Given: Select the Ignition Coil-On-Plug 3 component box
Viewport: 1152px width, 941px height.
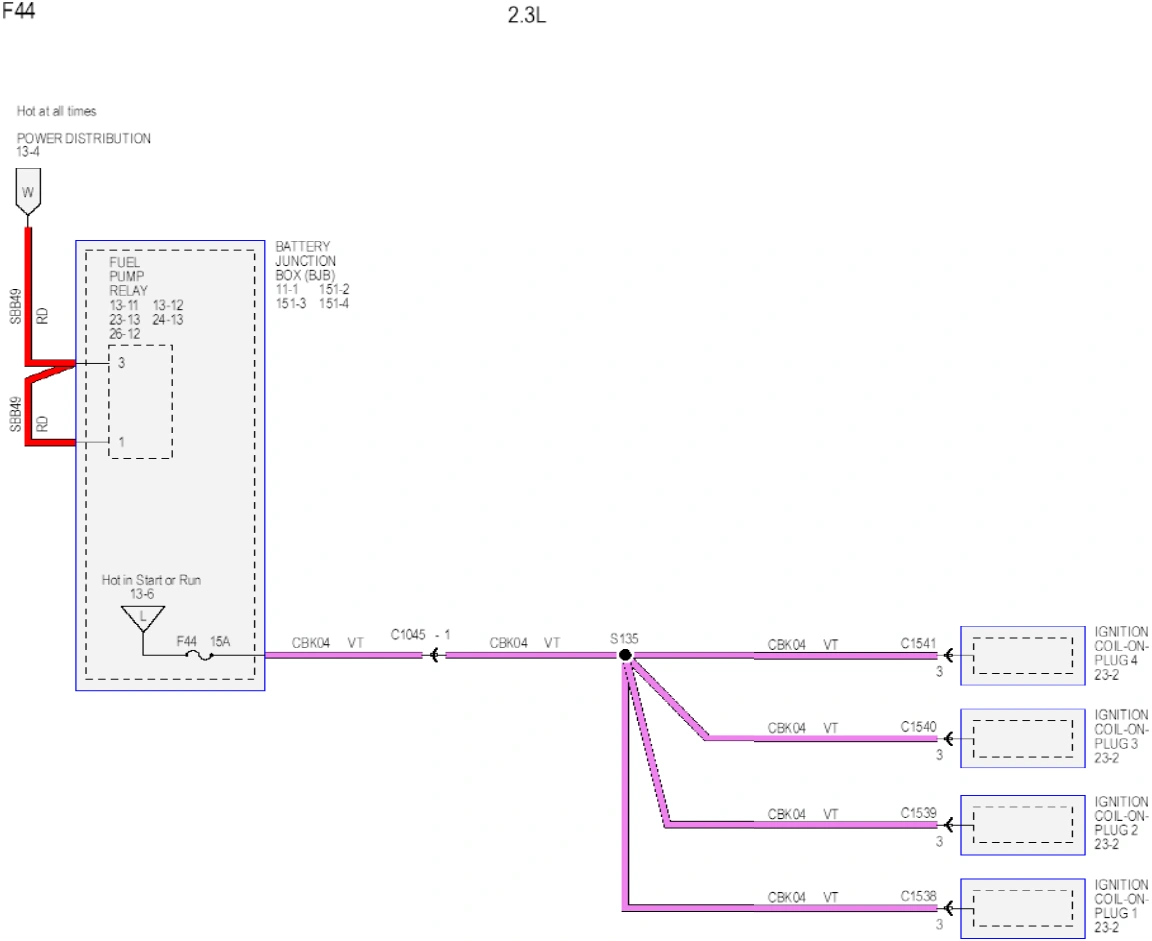Looking at the screenshot, I should [x=1023, y=738].
